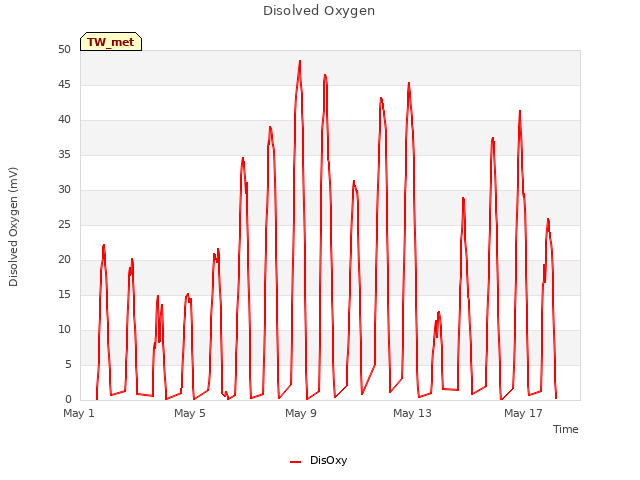Select the chart title 'Disolved Oxygen'
The height and width of the screenshot is (480, 640).
(x=319, y=11)
